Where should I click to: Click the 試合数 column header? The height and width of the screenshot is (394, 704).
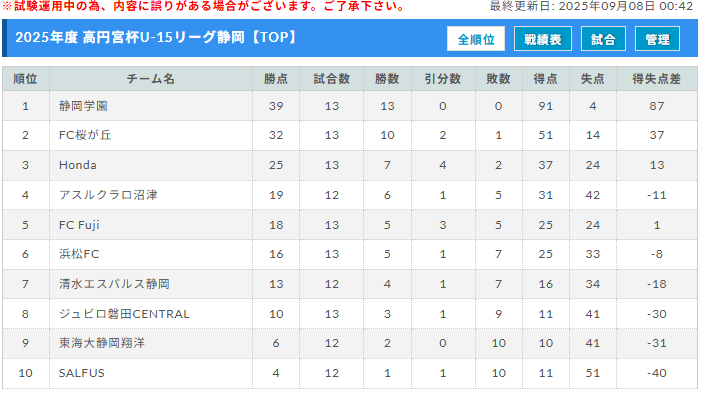coord(331,79)
